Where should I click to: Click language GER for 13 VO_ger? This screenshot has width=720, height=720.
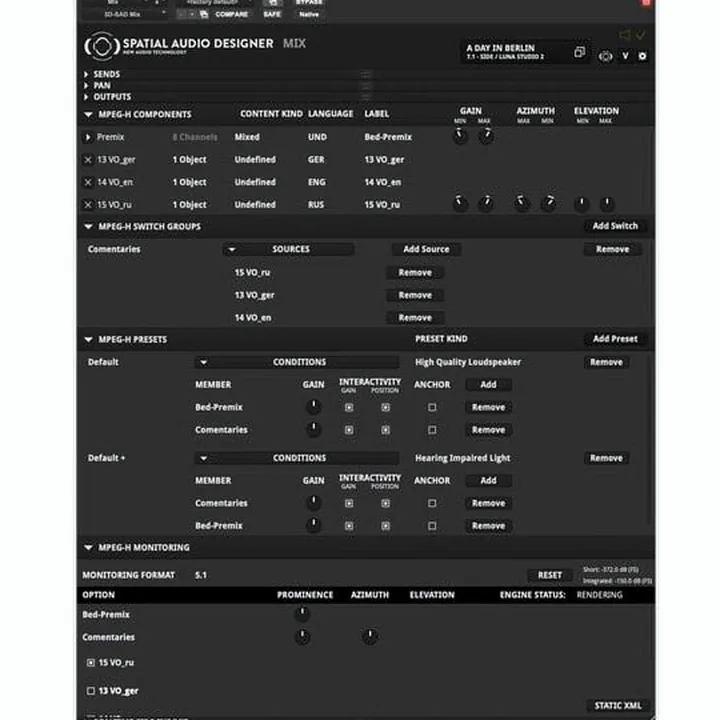[316, 159]
